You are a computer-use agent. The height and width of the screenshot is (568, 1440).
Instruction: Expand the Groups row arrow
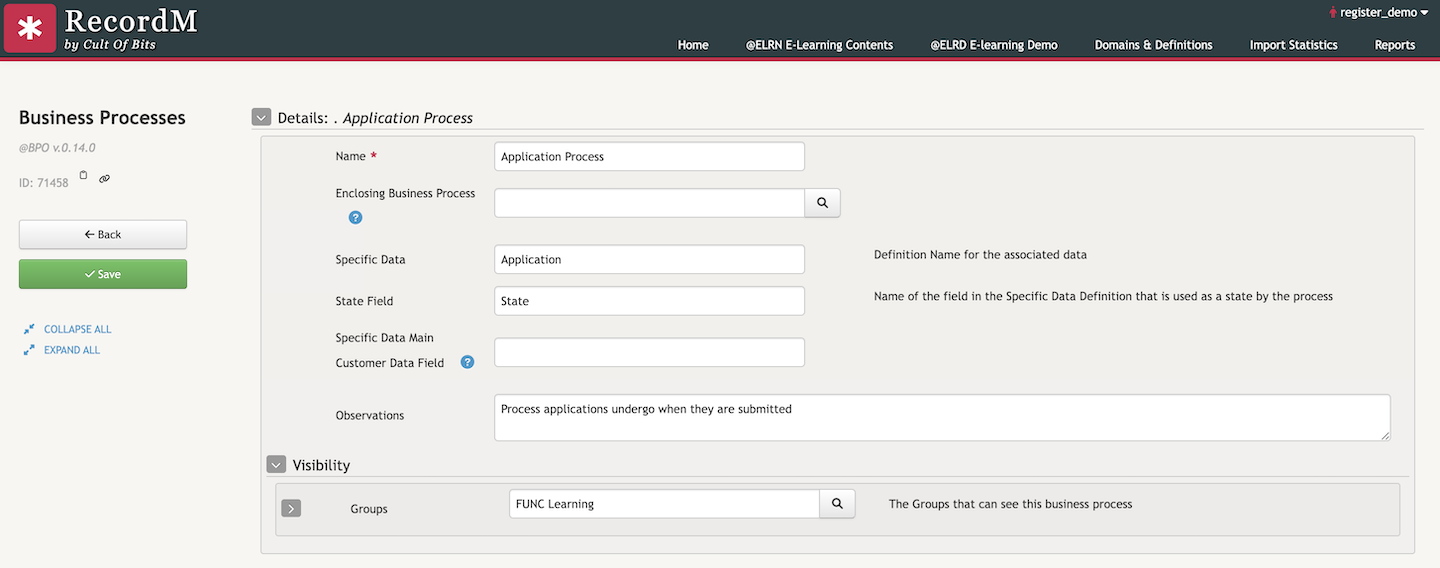point(291,509)
